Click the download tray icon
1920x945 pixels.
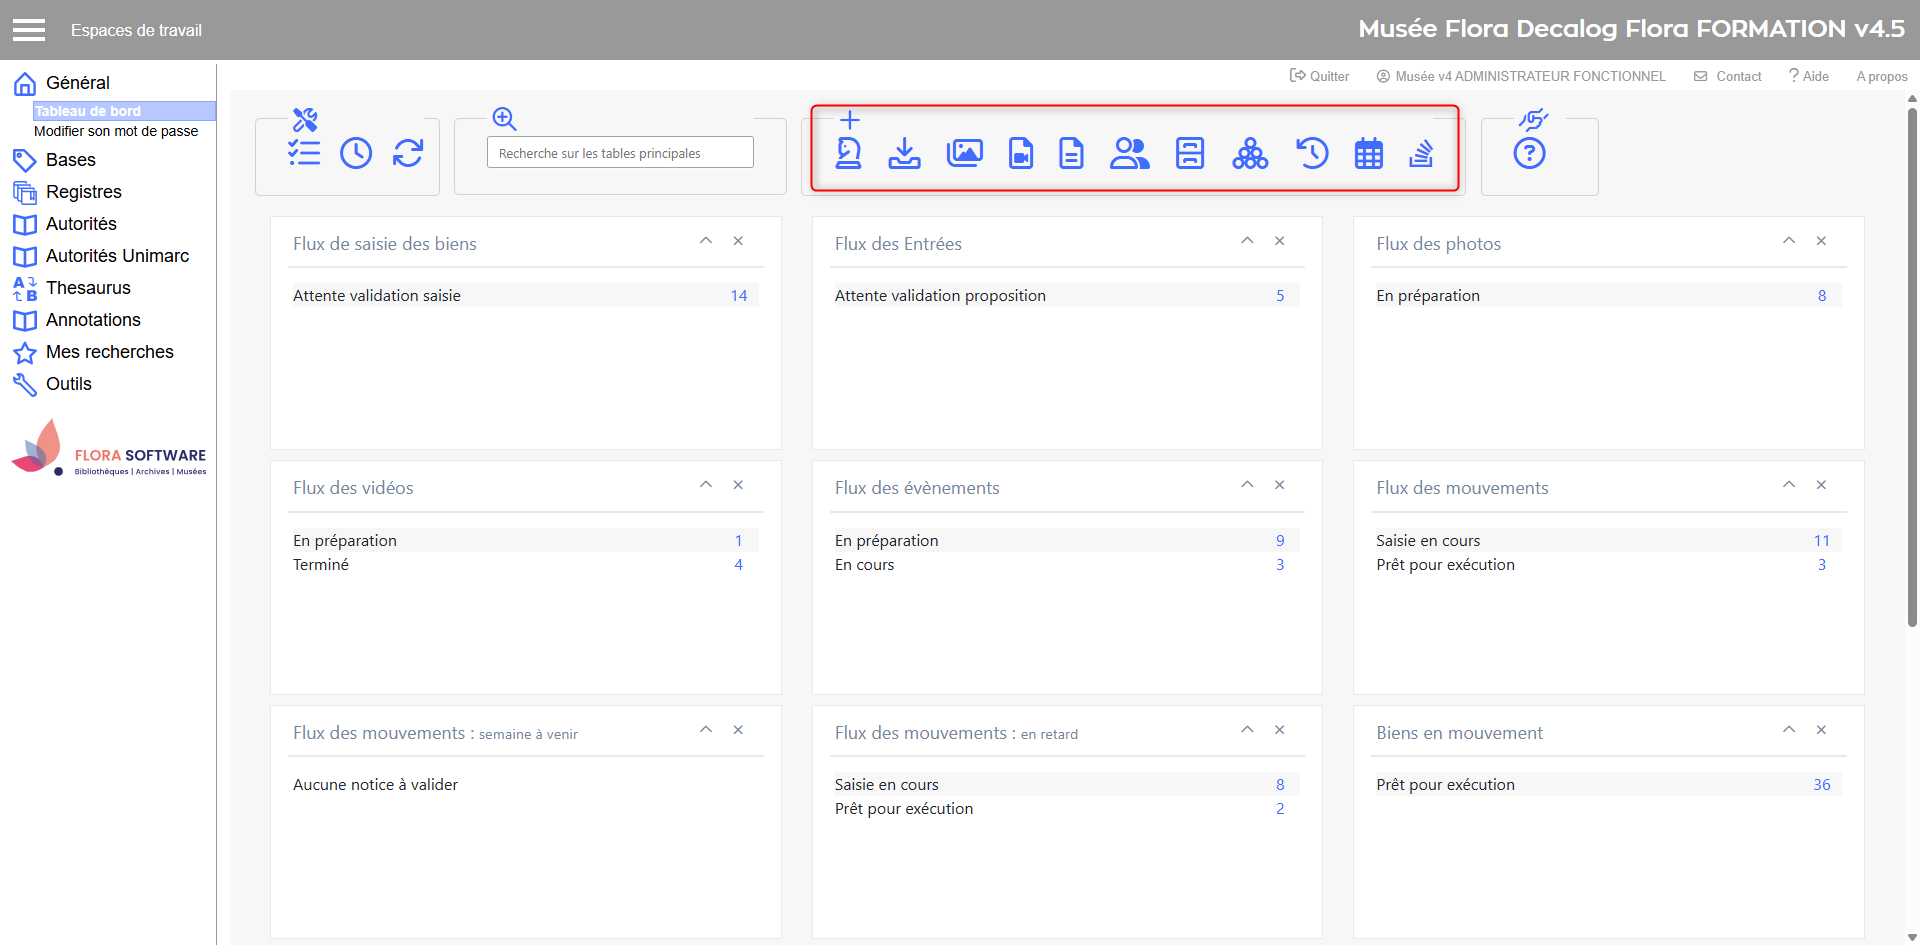[x=904, y=153]
